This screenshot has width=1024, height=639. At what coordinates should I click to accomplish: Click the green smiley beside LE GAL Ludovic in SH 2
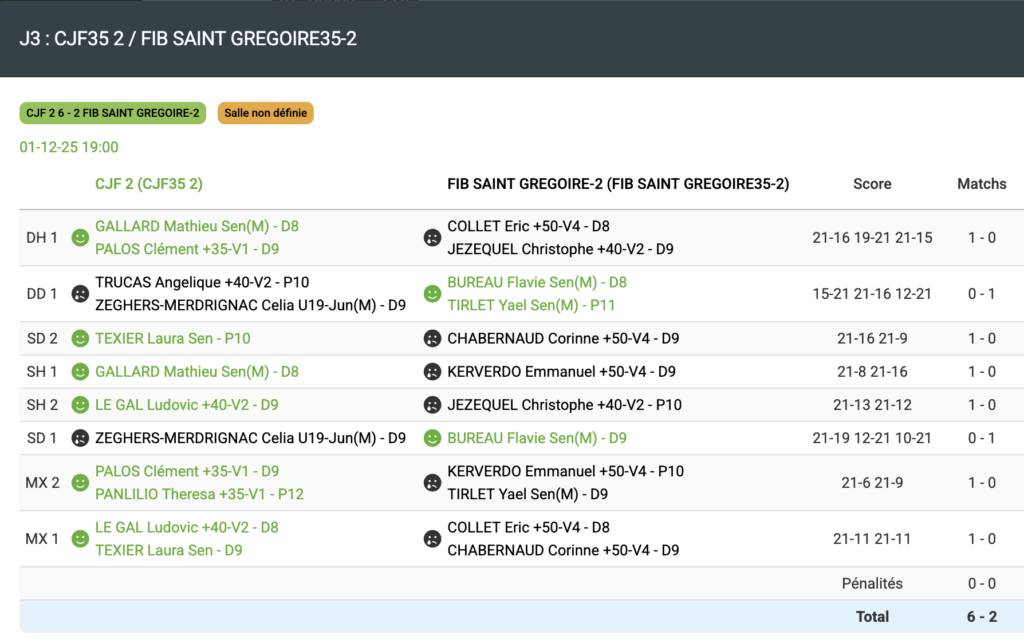(x=80, y=405)
